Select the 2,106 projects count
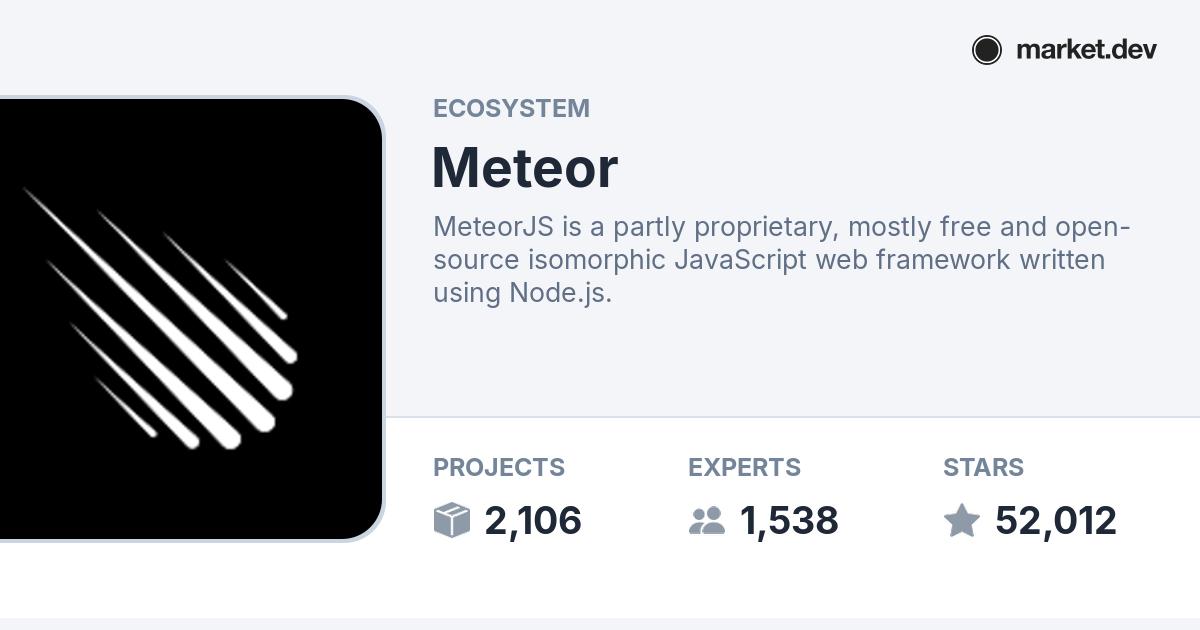Viewport: 1200px width, 630px height. click(x=533, y=521)
